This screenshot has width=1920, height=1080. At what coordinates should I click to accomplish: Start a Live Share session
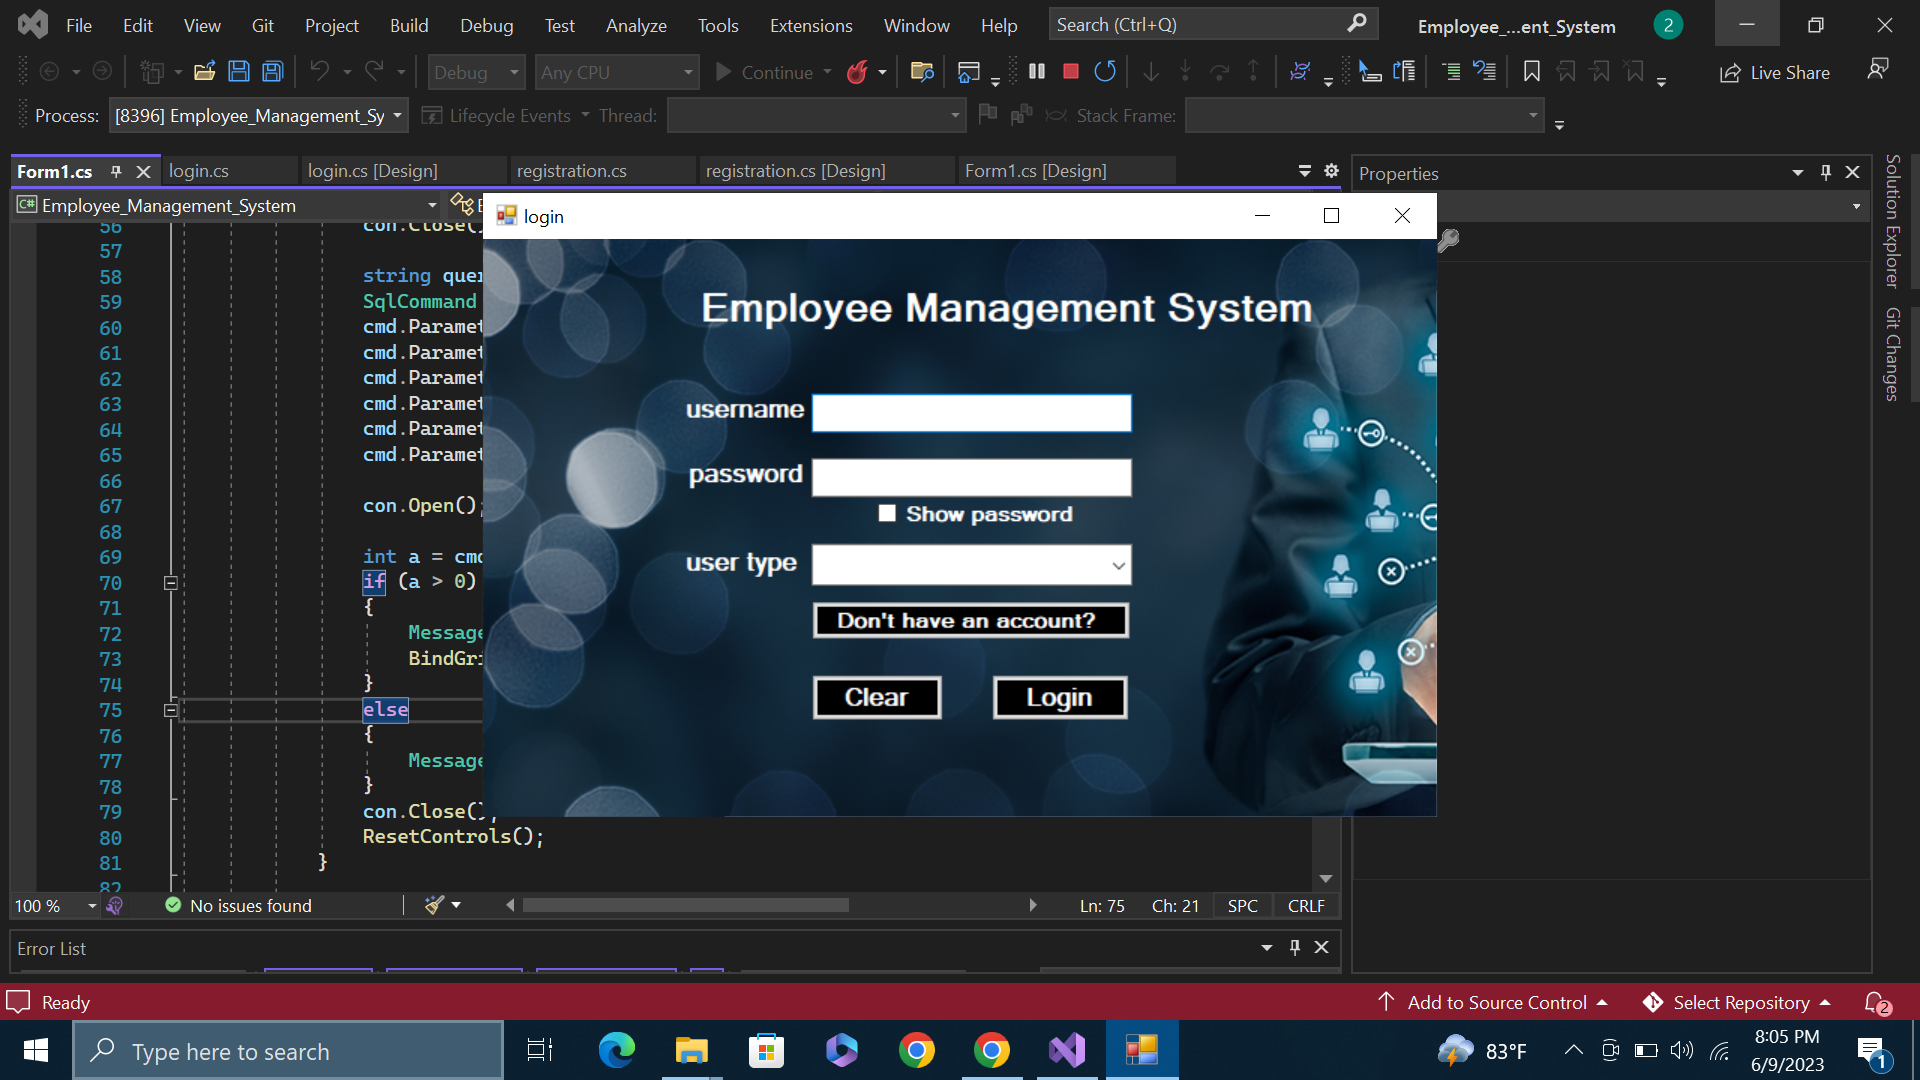(1775, 72)
